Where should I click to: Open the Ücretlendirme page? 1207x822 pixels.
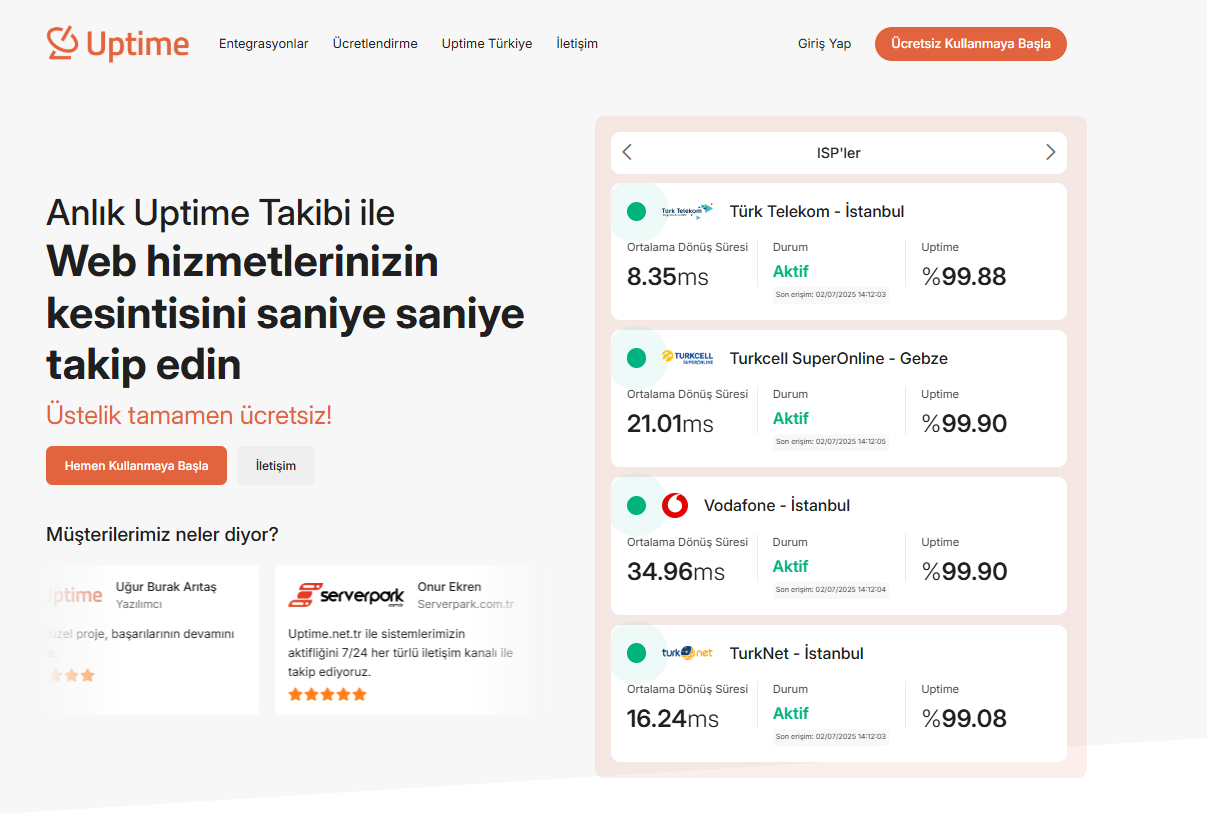point(375,44)
